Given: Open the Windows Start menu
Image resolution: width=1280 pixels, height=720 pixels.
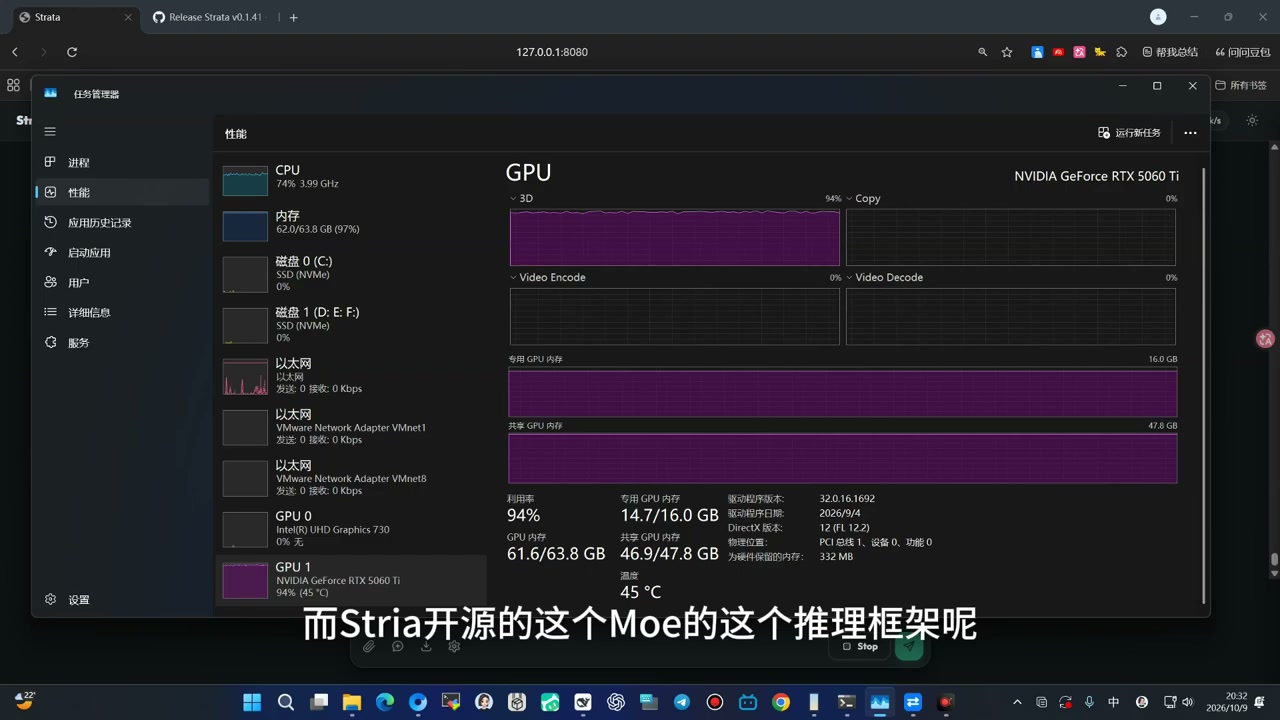Looking at the screenshot, I should coord(252,702).
